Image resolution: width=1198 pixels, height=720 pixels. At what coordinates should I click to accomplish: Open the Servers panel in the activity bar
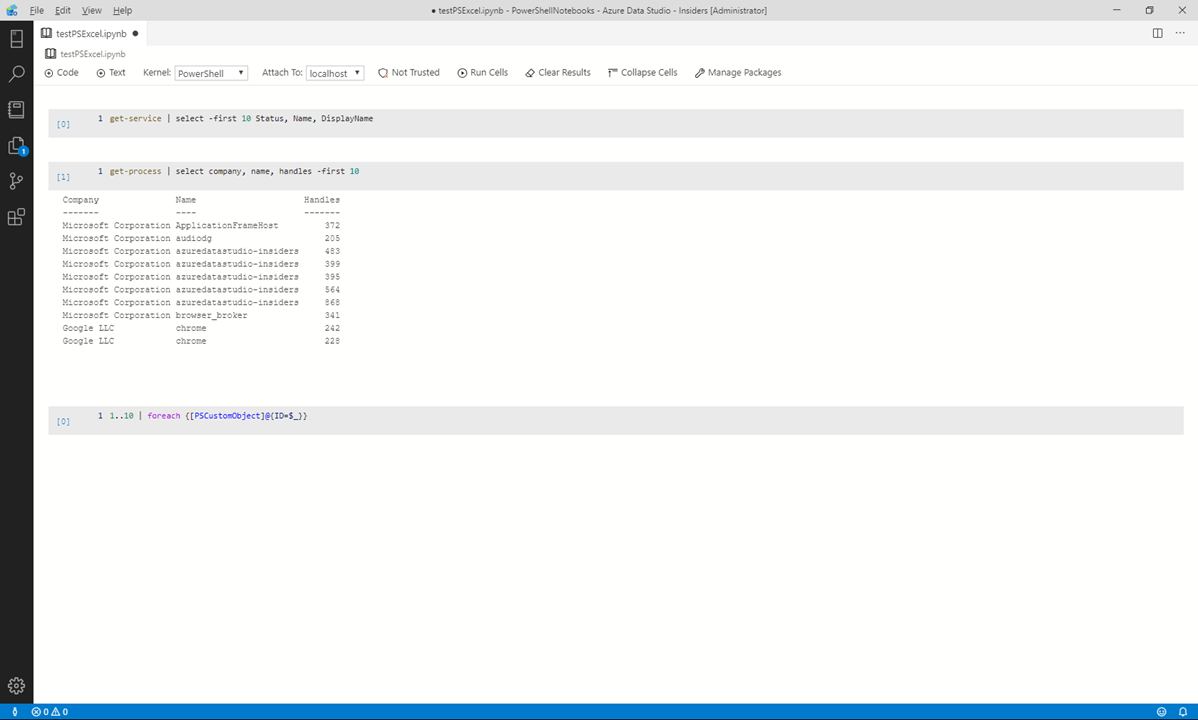16,38
